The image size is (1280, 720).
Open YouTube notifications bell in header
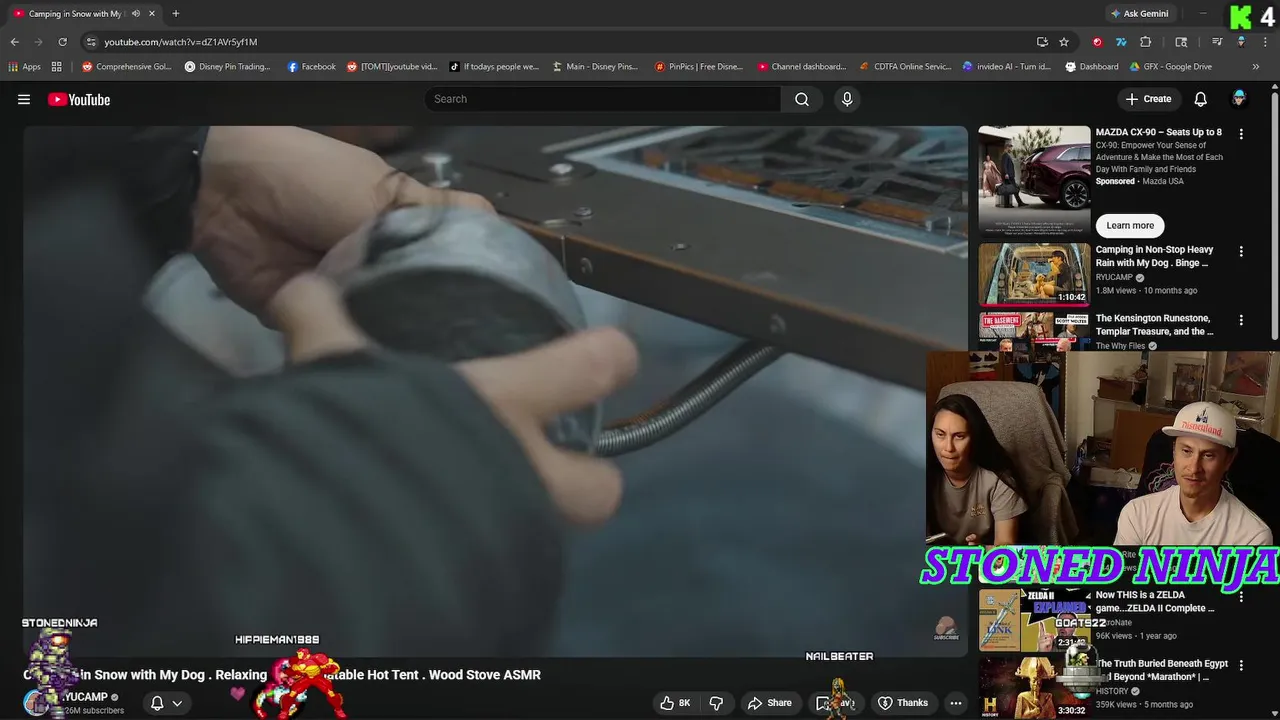1200,99
